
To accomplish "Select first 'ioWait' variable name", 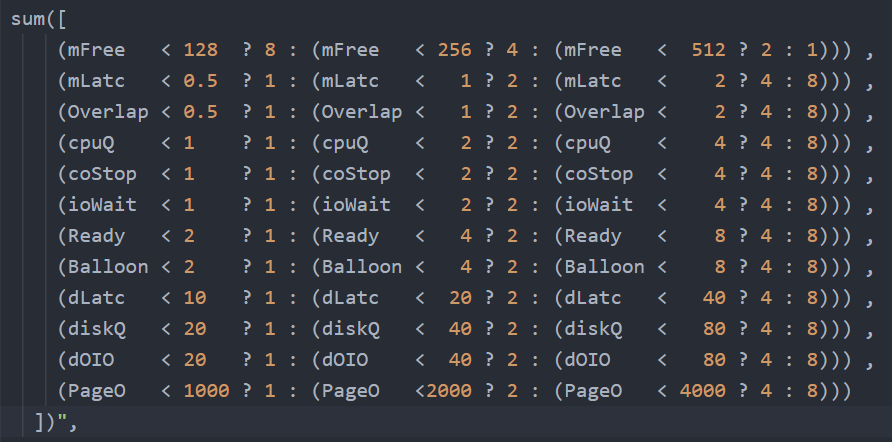I will point(102,205).
